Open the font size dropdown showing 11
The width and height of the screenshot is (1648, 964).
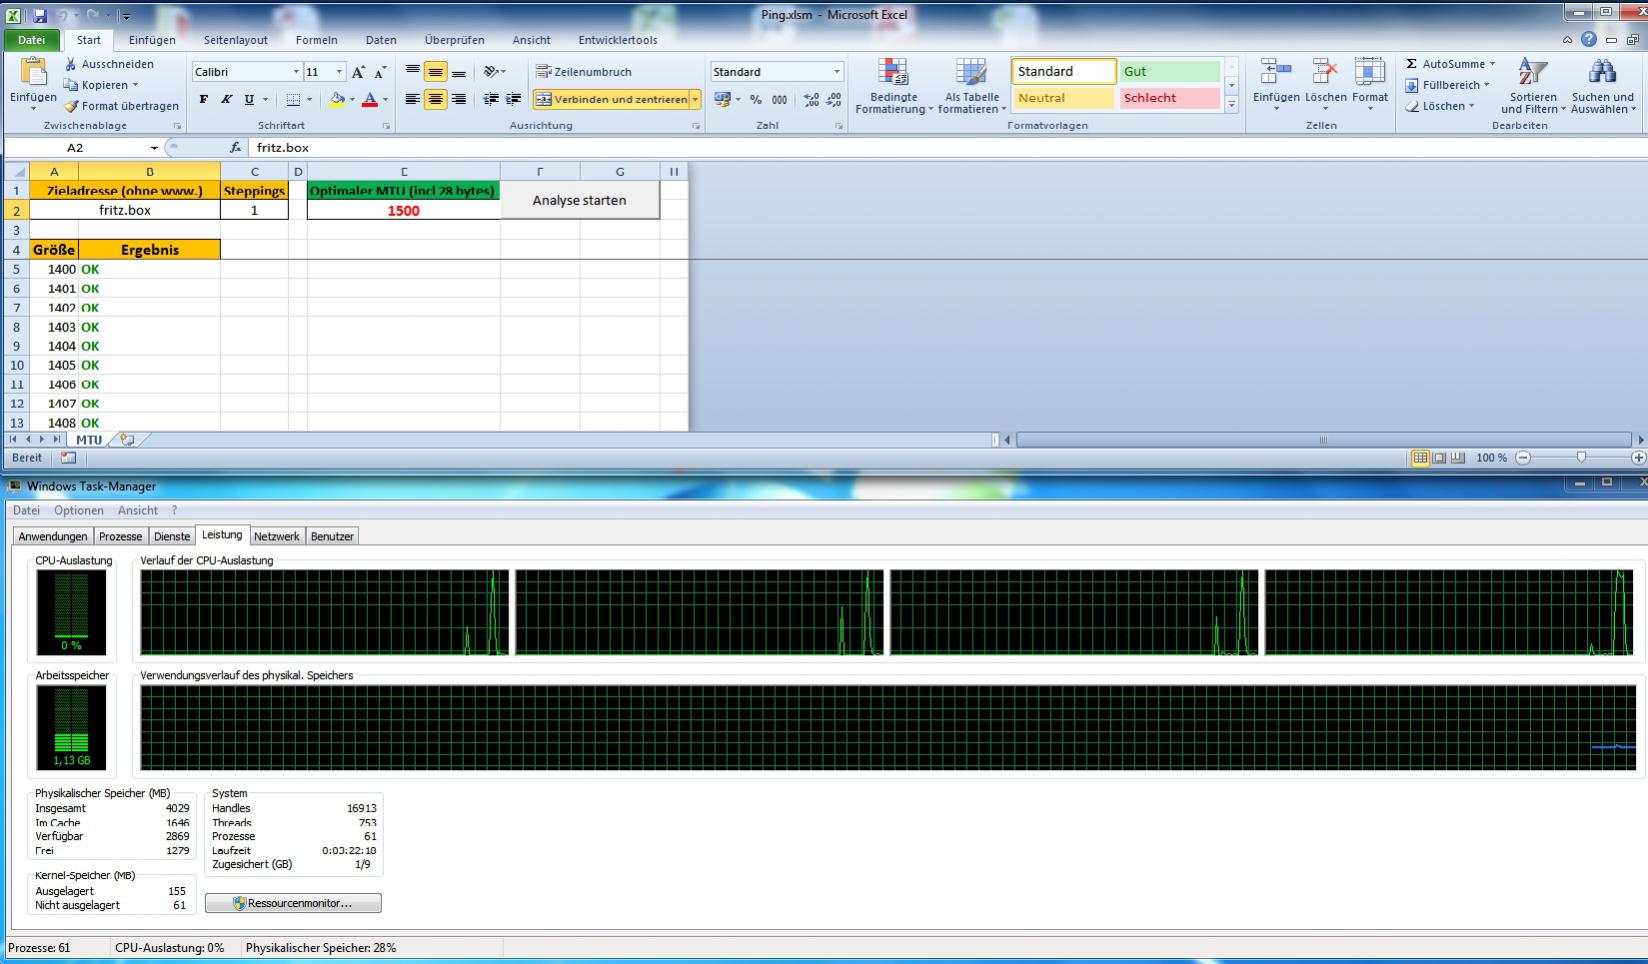[x=339, y=72]
